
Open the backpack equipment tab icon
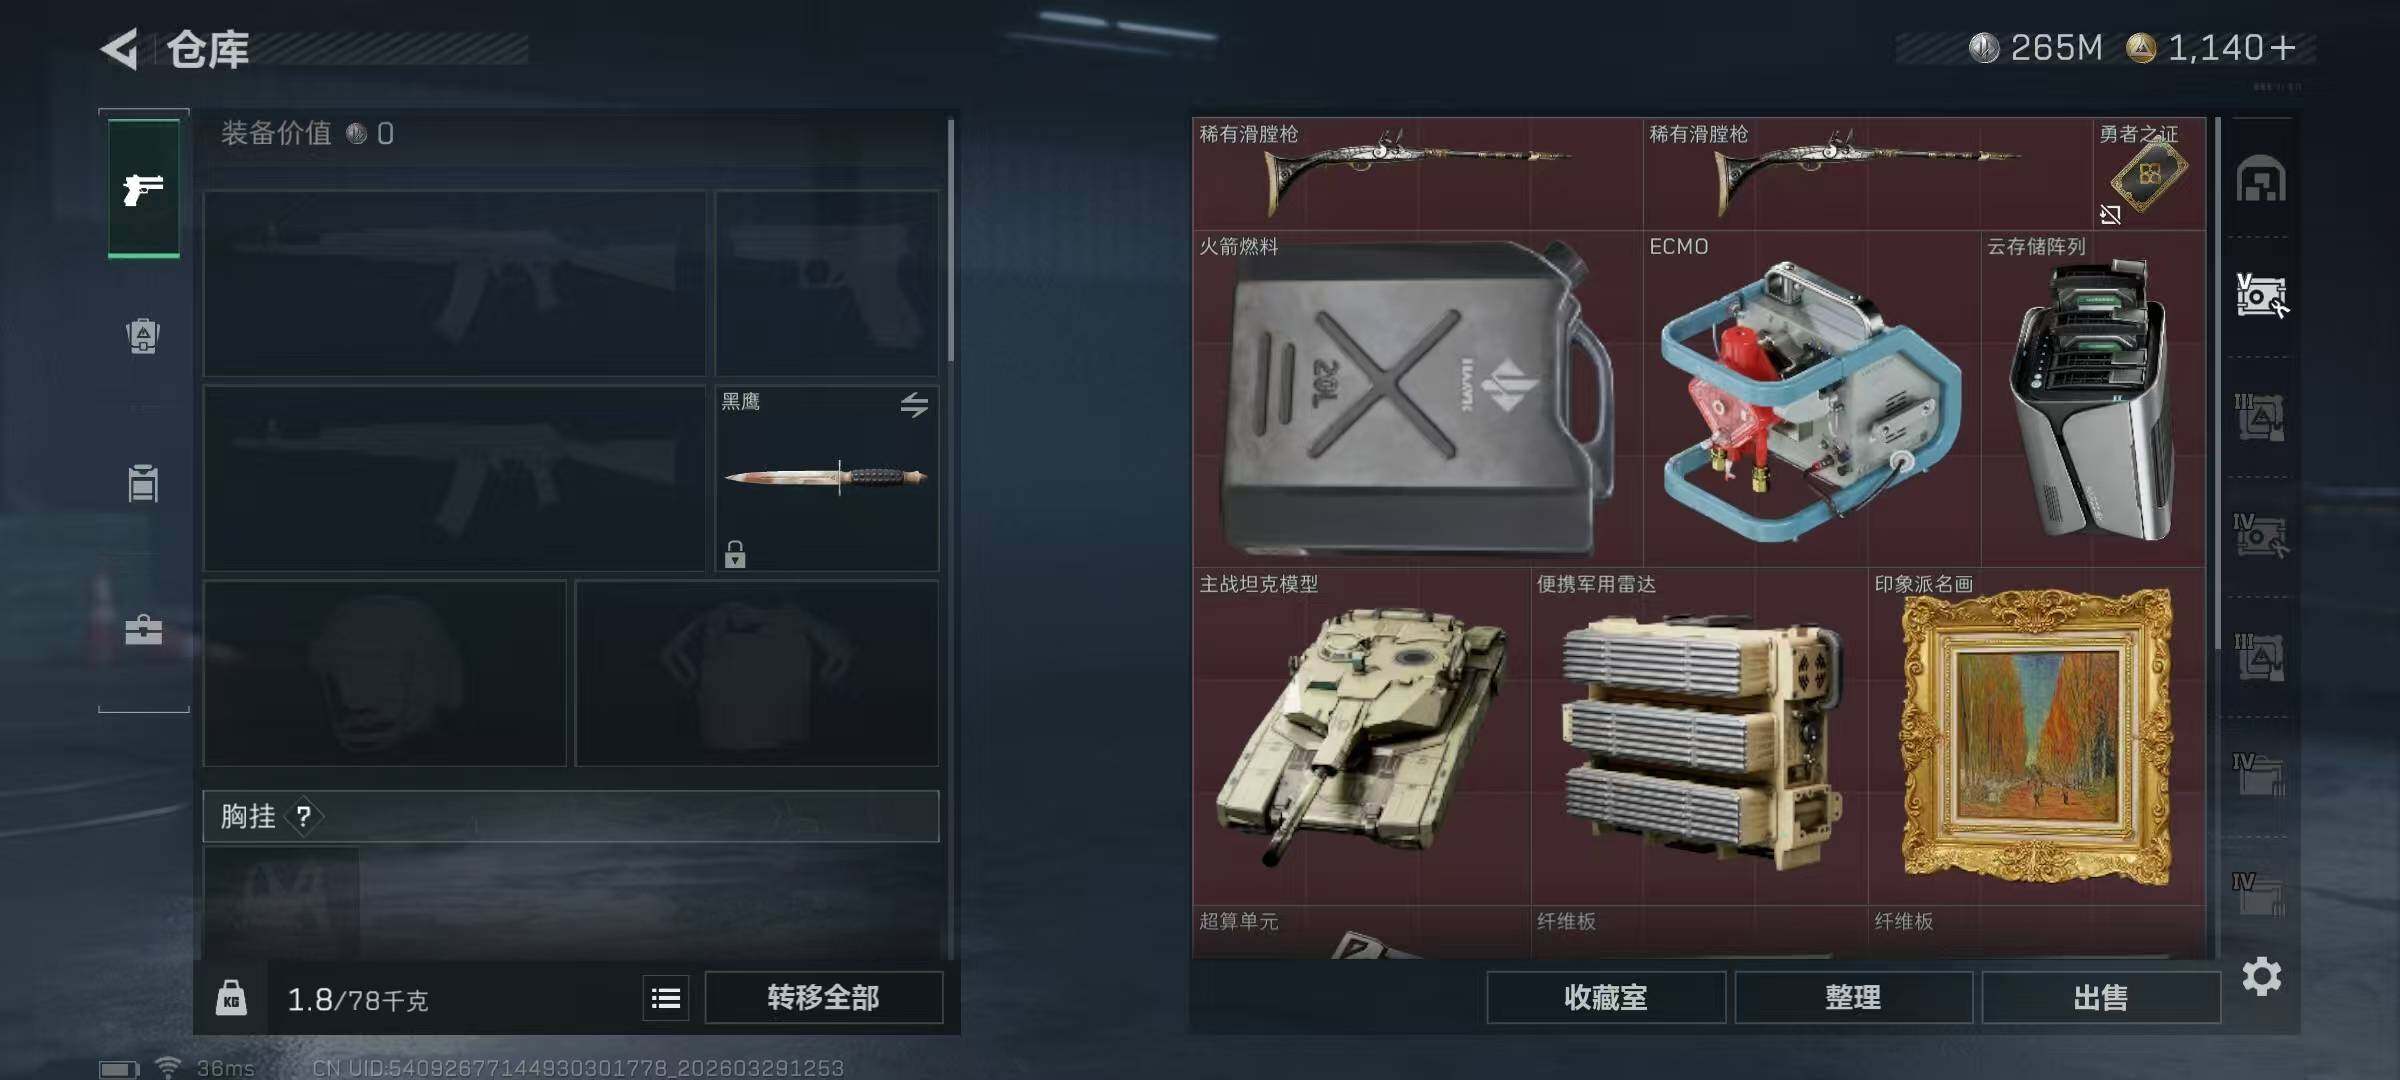(x=143, y=336)
